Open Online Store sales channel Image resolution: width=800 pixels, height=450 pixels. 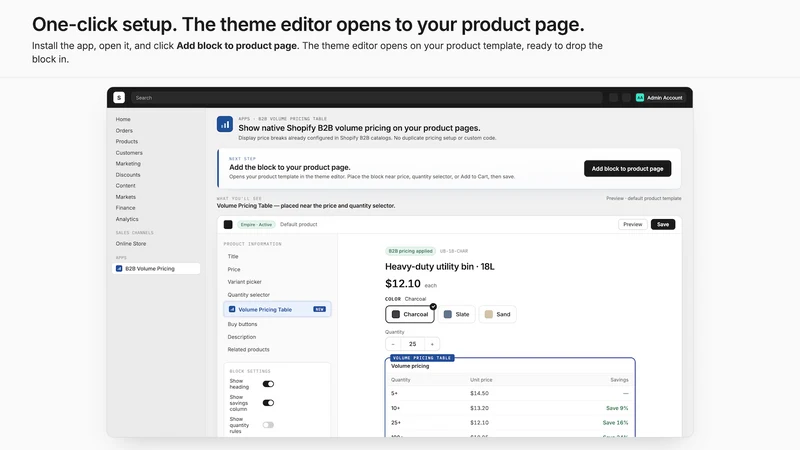click(131, 243)
